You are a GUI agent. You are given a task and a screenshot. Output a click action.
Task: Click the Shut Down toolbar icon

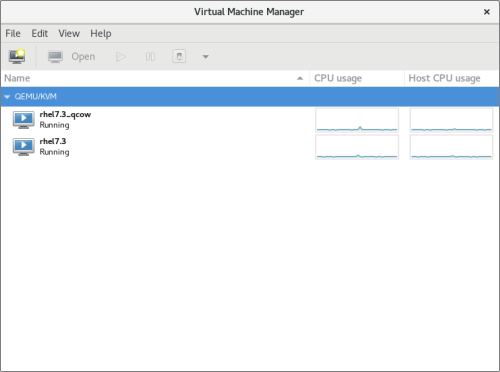click(x=179, y=56)
